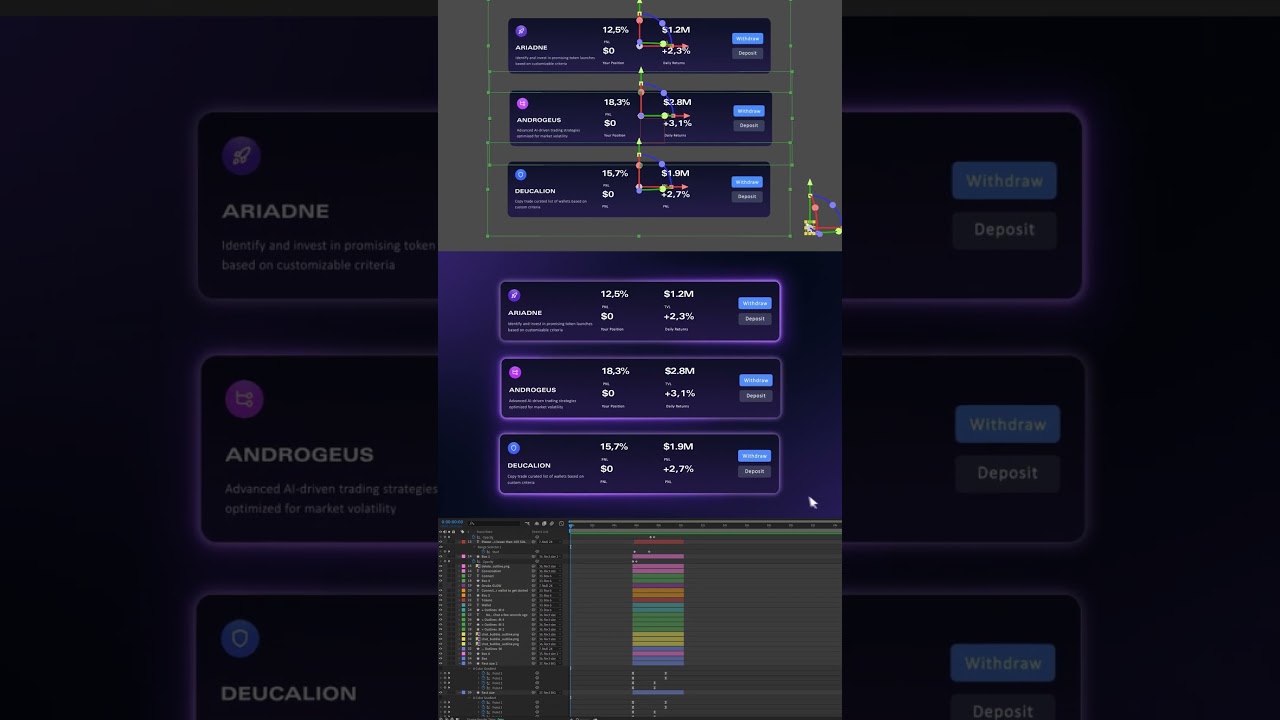Hide the Tokens layer
The height and width of the screenshot is (720, 1280).
tap(441, 600)
